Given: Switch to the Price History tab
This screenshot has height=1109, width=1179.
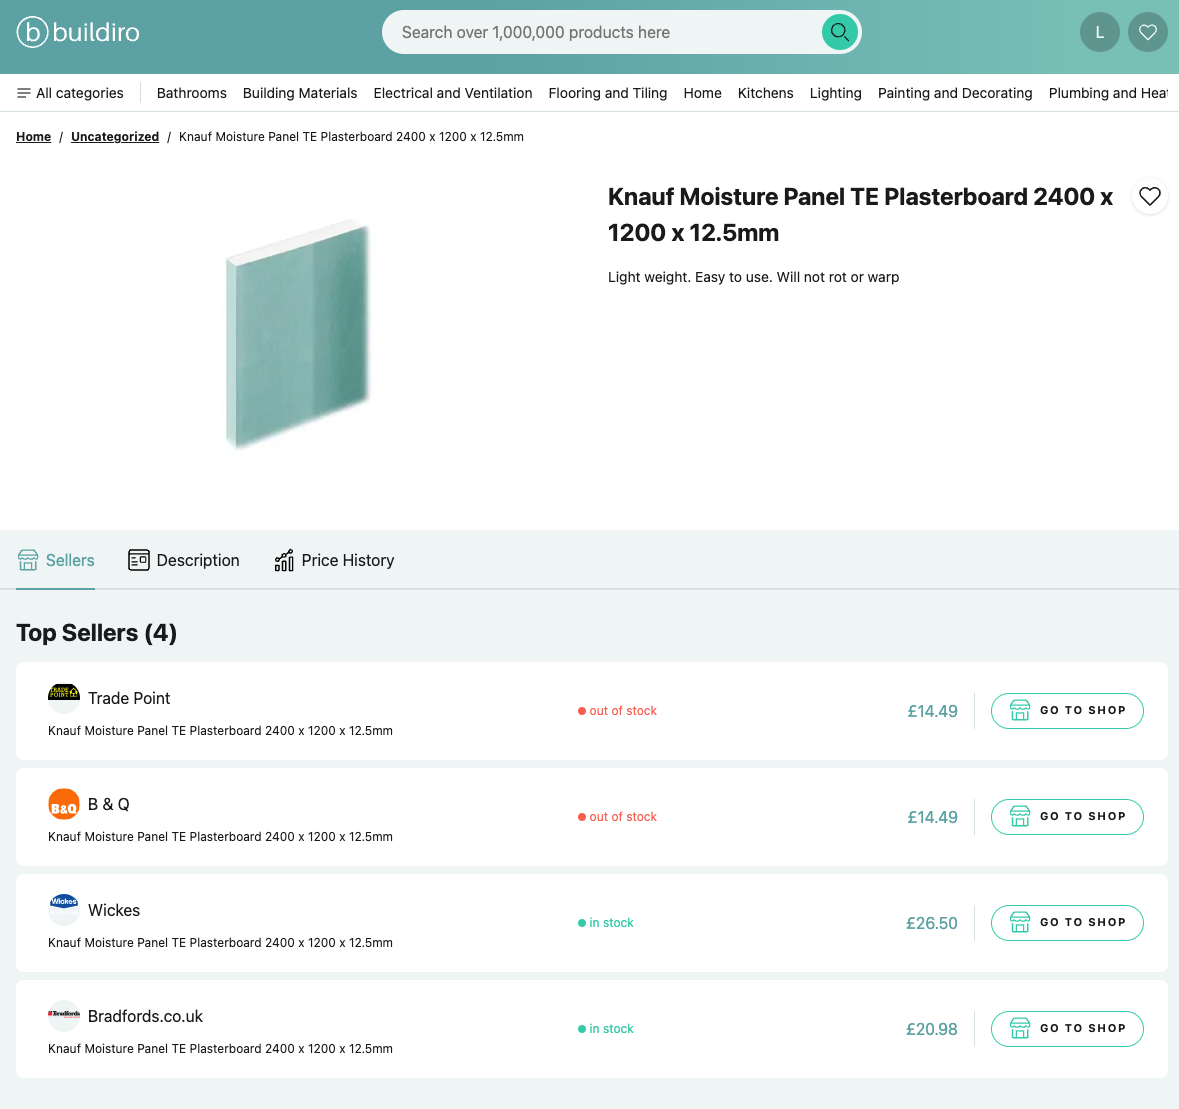Looking at the screenshot, I should tap(334, 560).
